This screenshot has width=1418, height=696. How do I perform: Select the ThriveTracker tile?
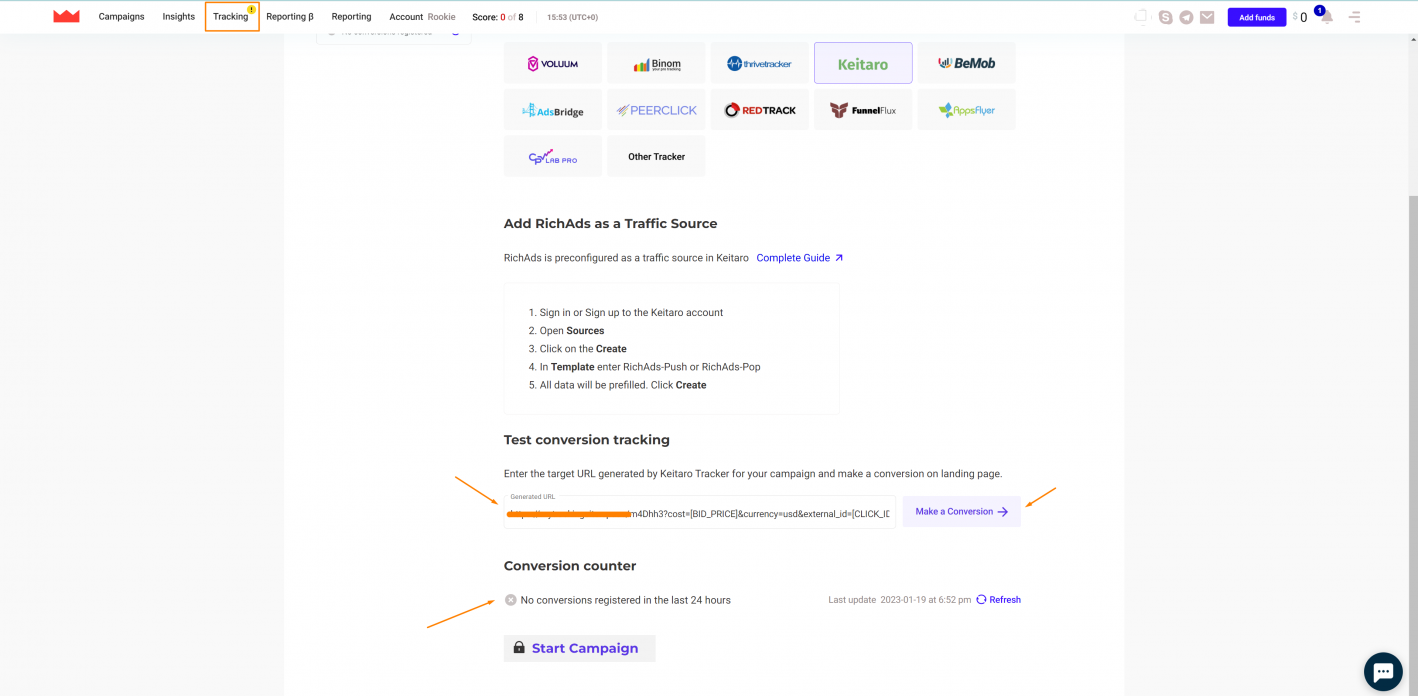pos(759,63)
